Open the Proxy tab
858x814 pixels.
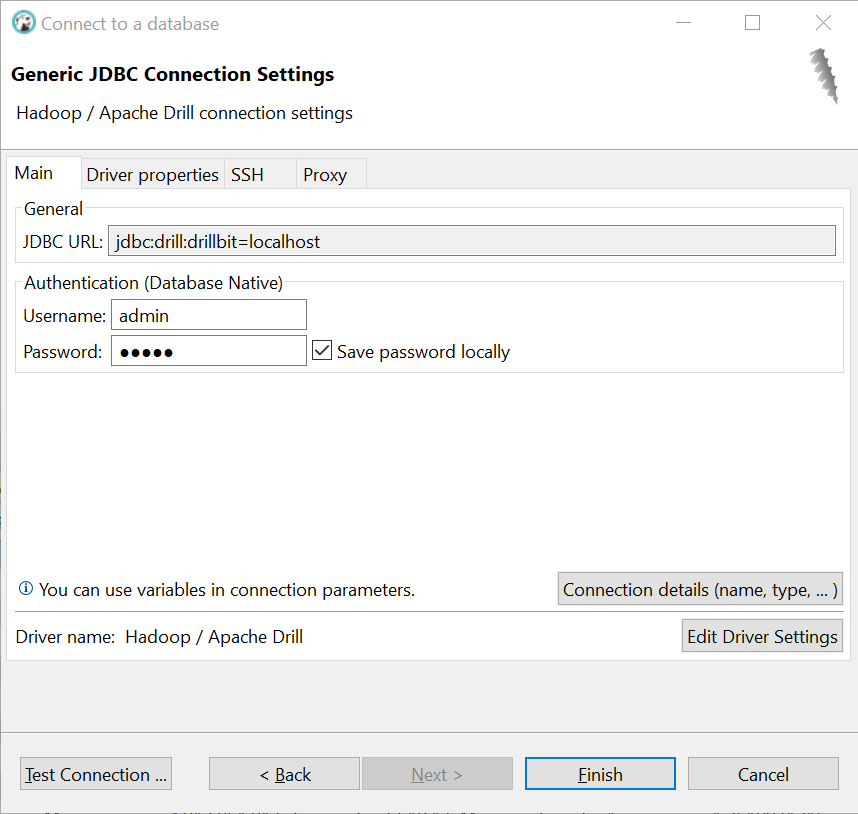tap(324, 174)
